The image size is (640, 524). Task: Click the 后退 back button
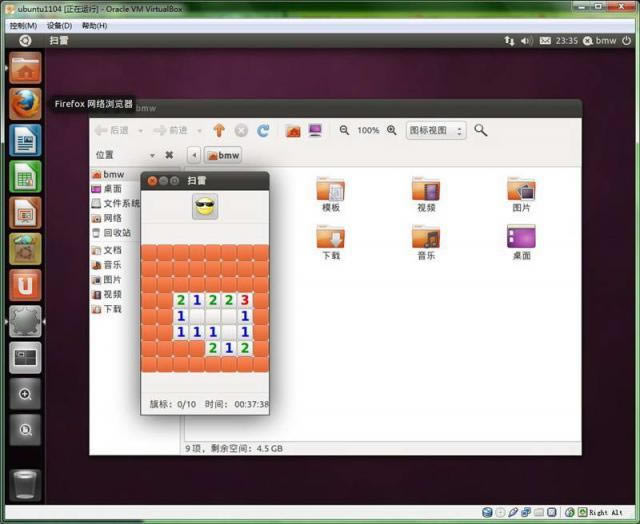pos(112,130)
